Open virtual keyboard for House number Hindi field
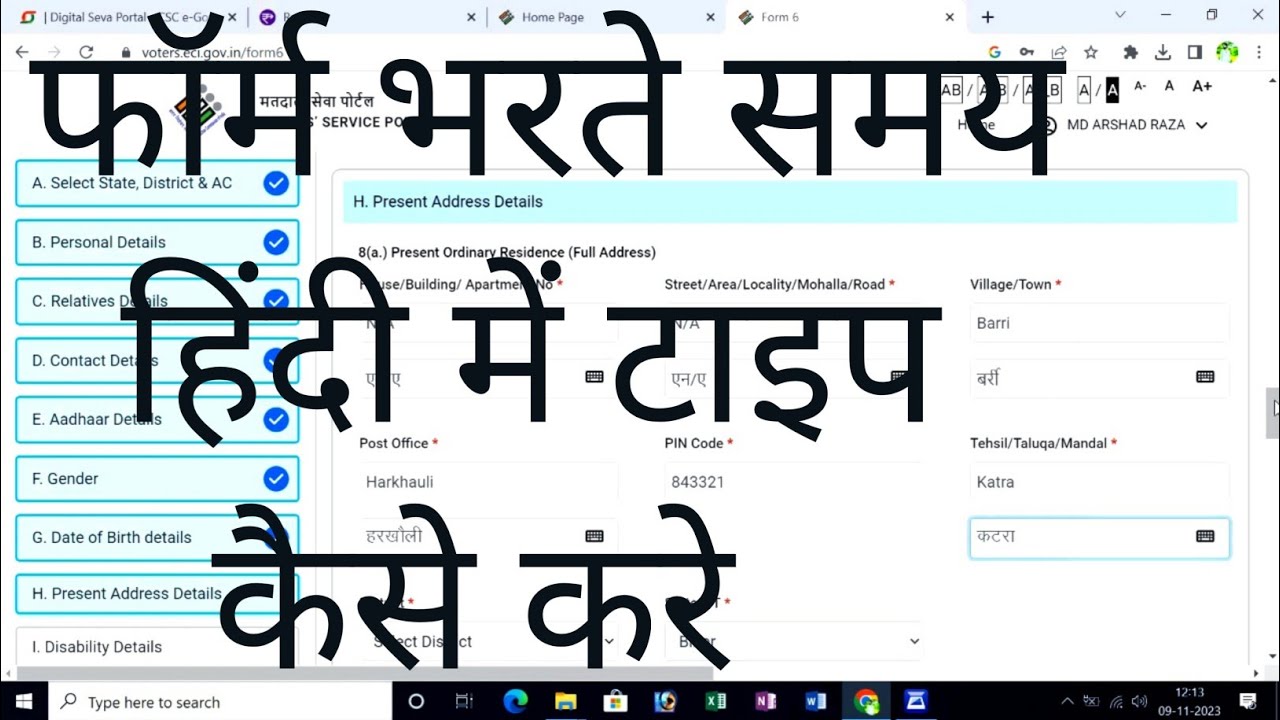The width and height of the screenshot is (1280, 720). tap(594, 377)
